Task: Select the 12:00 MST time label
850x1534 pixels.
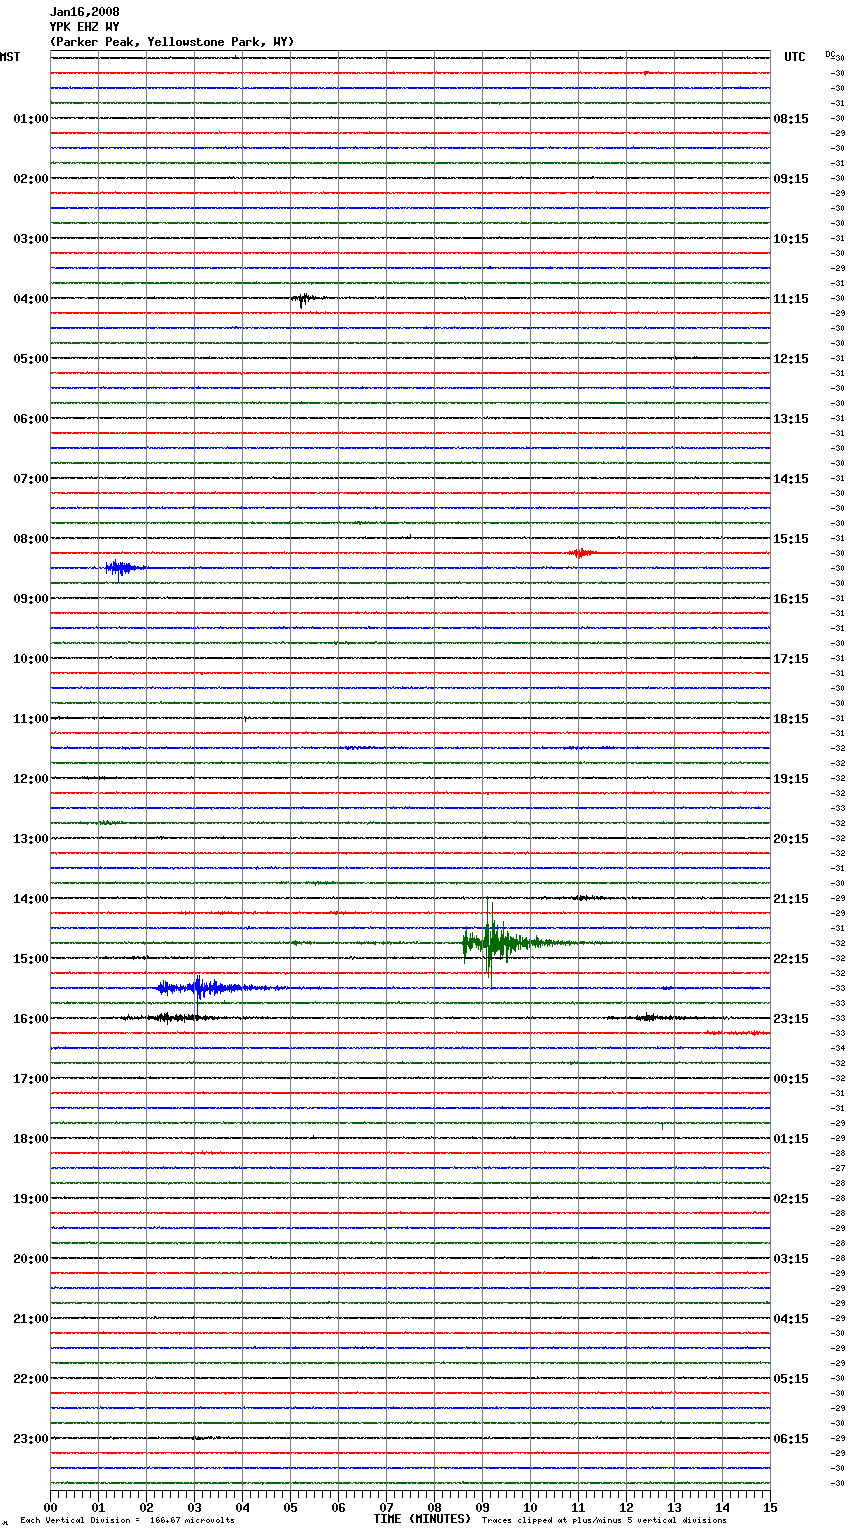Action: [x=31, y=779]
